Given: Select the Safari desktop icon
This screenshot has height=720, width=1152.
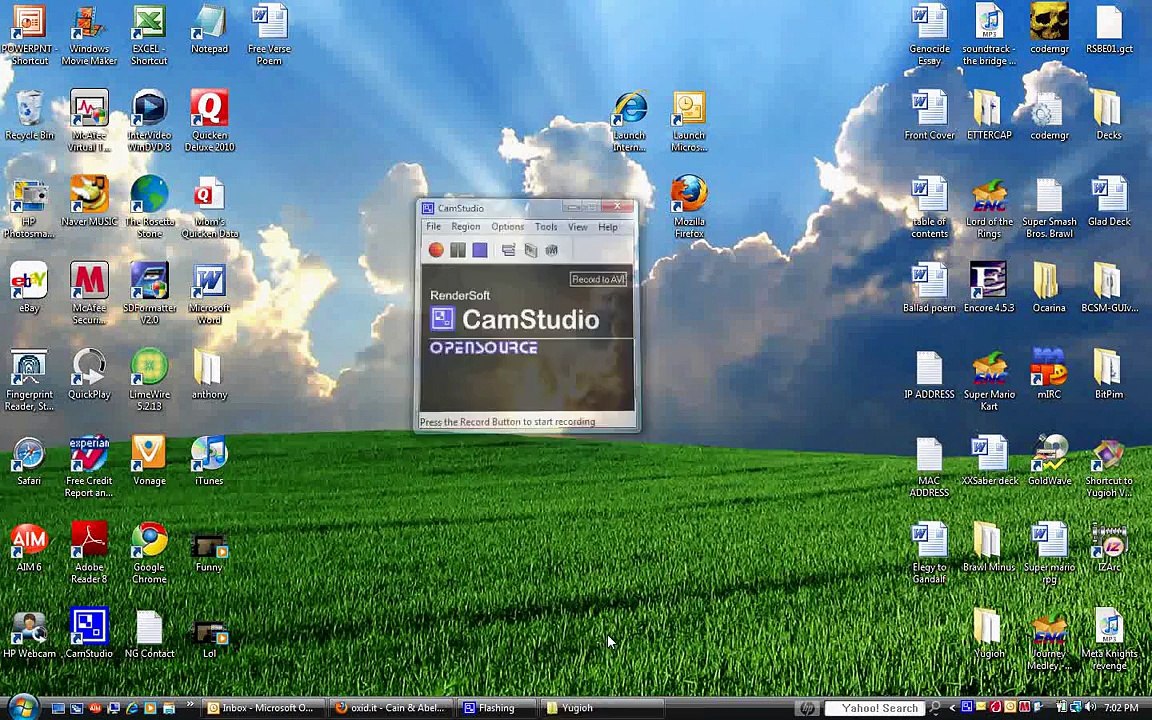Looking at the screenshot, I should [x=29, y=461].
